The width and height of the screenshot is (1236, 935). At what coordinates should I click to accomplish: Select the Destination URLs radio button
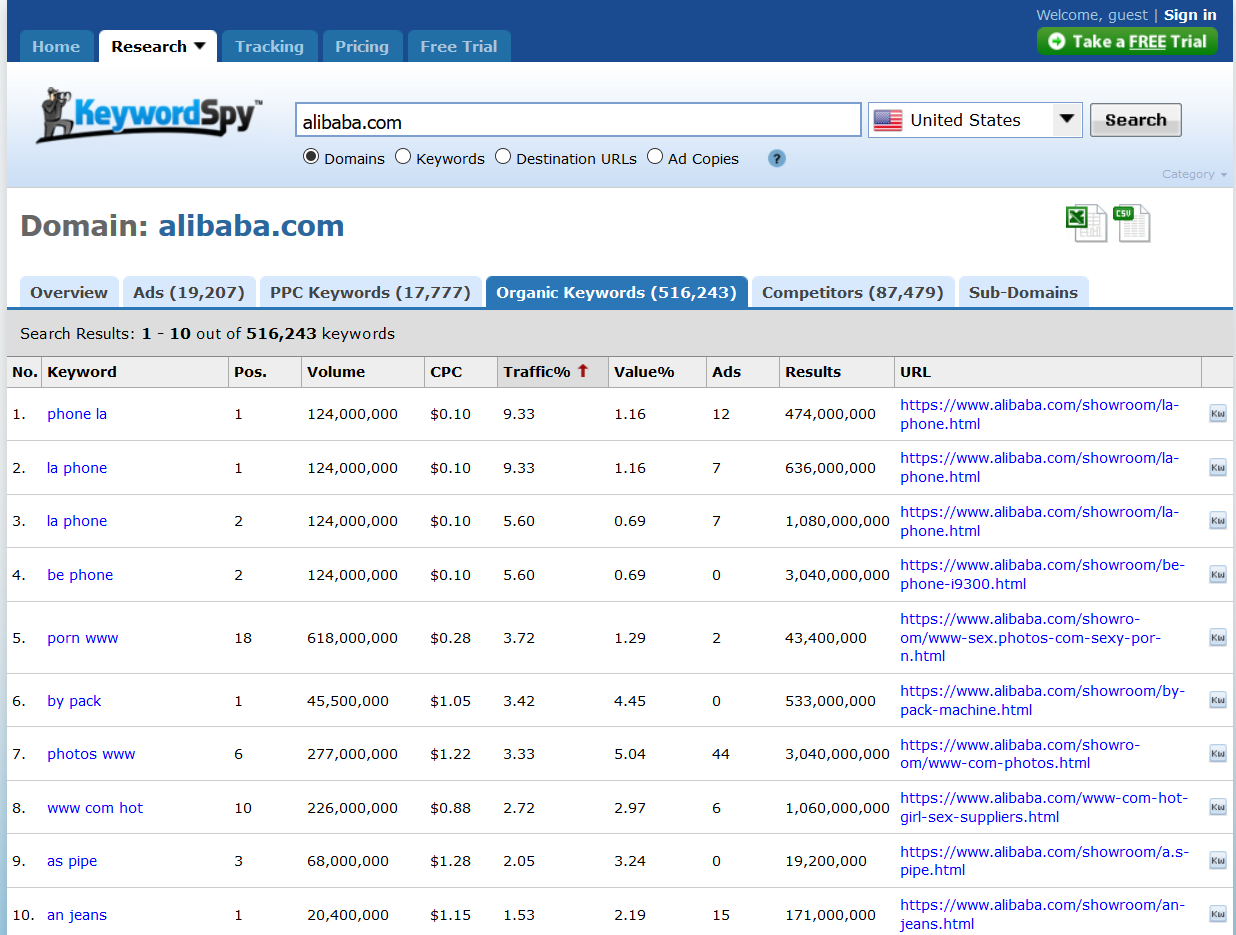[x=503, y=157]
